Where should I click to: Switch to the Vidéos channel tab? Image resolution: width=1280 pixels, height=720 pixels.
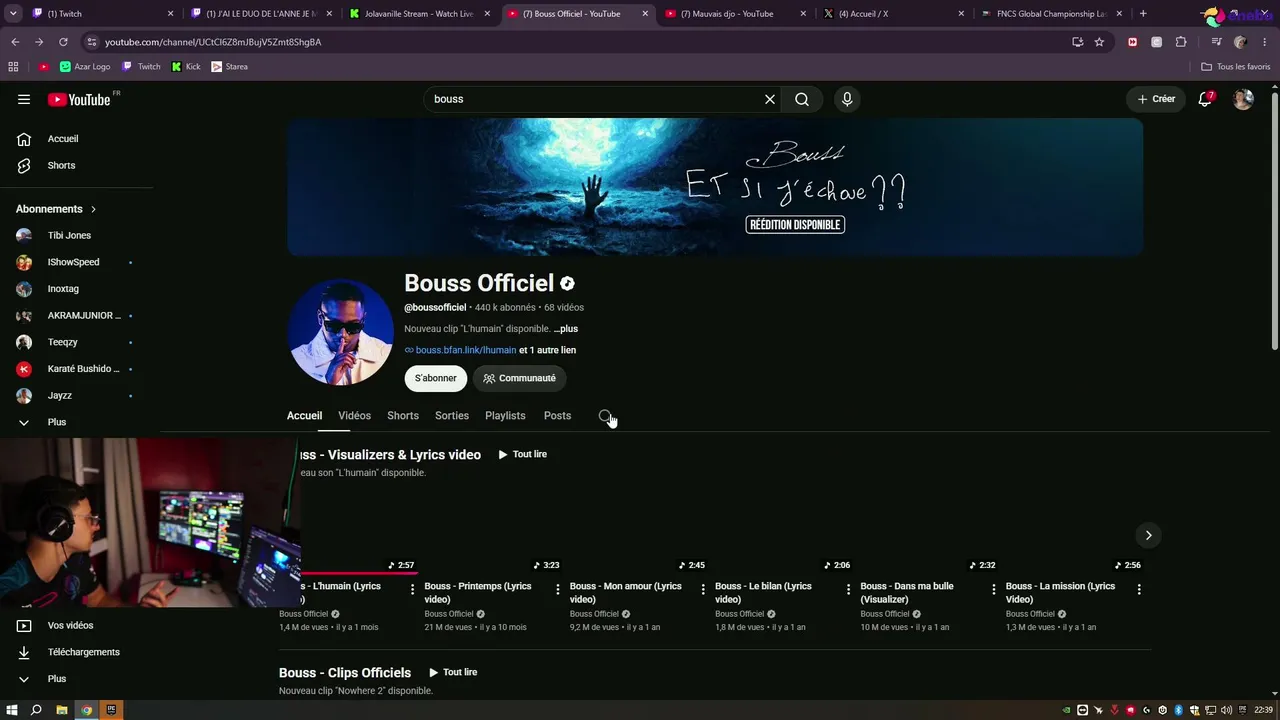coord(354,416)
